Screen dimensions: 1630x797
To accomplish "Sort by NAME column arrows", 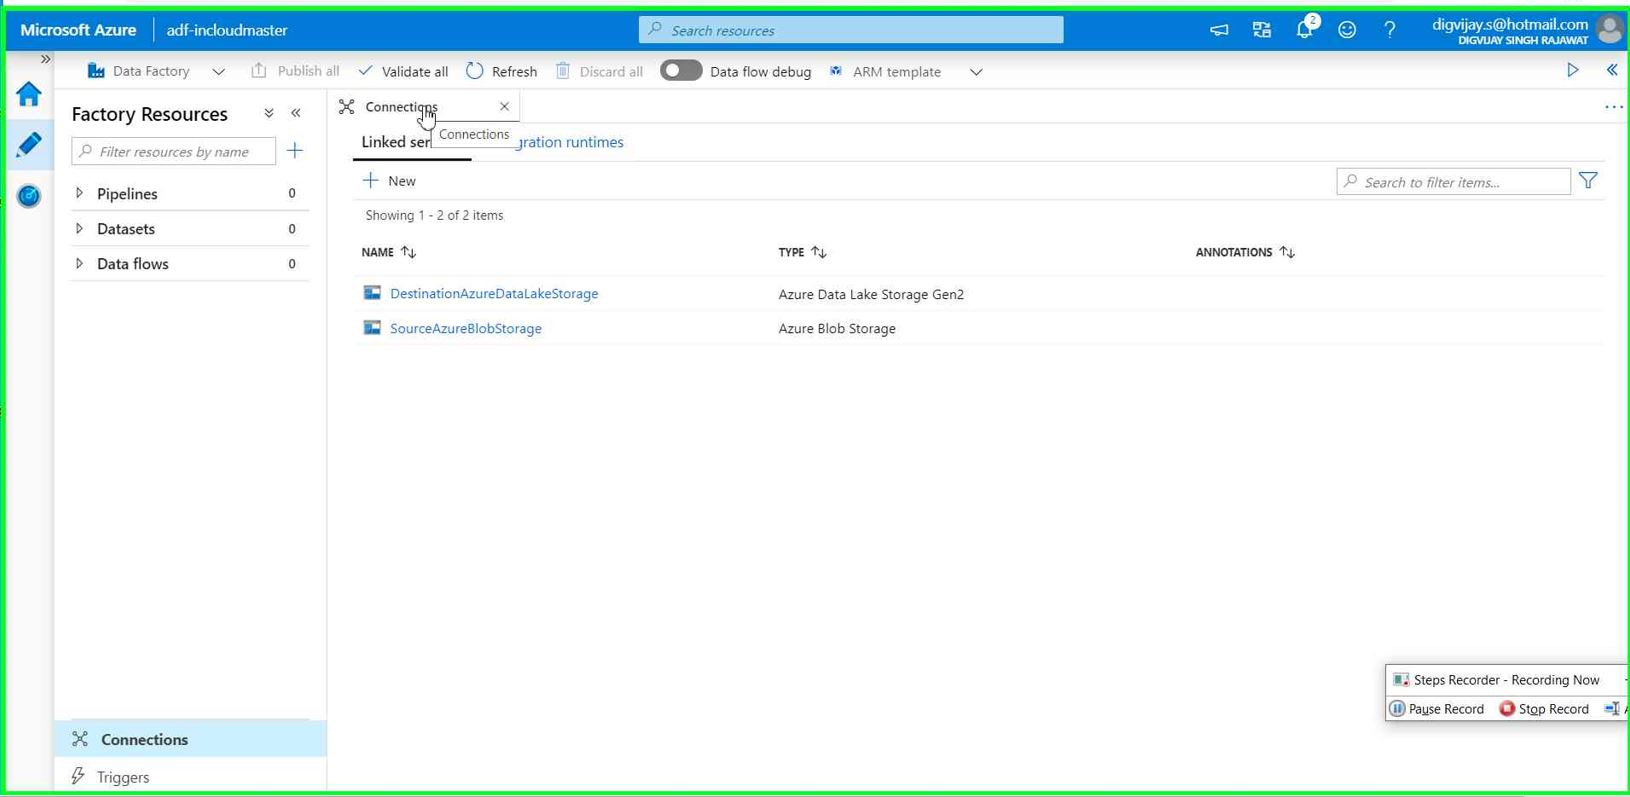I will click(x=409, y=252).
